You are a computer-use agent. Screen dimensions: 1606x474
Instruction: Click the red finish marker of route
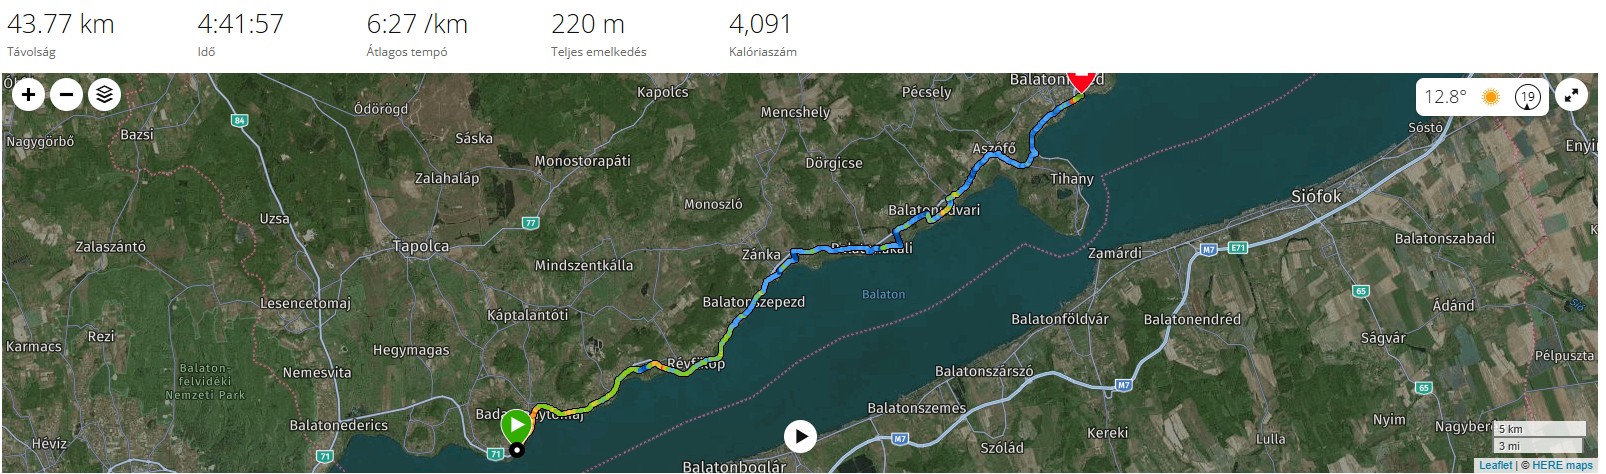point(1080,80)
